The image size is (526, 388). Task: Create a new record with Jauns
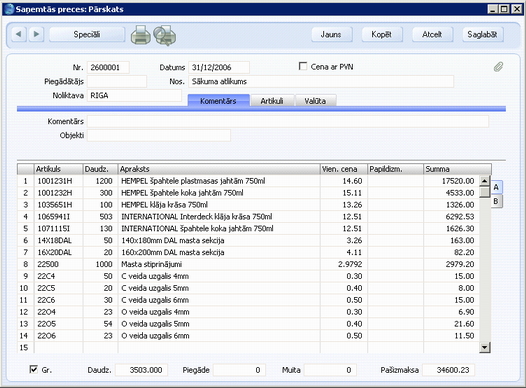coord(331,34)
